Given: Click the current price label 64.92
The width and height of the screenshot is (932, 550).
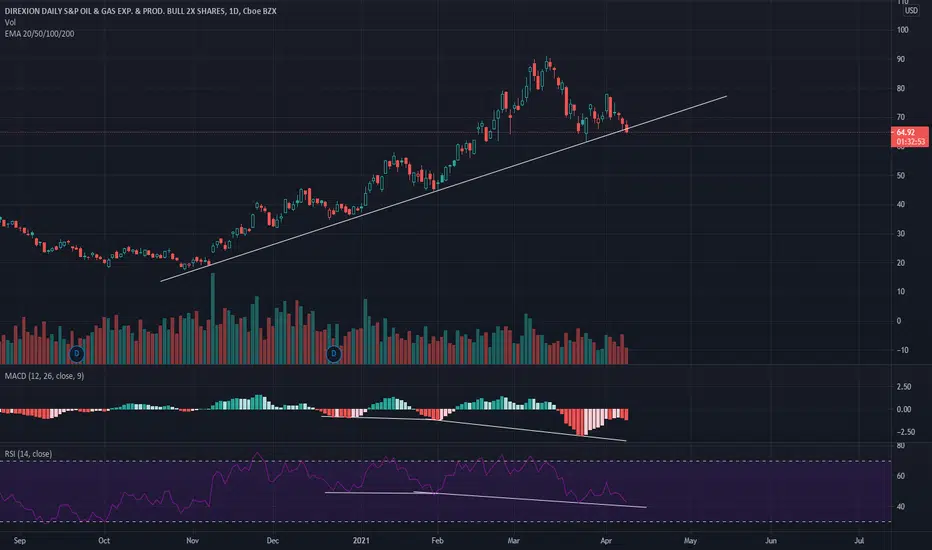Looking at the screenshot, I should pos(906,132).
